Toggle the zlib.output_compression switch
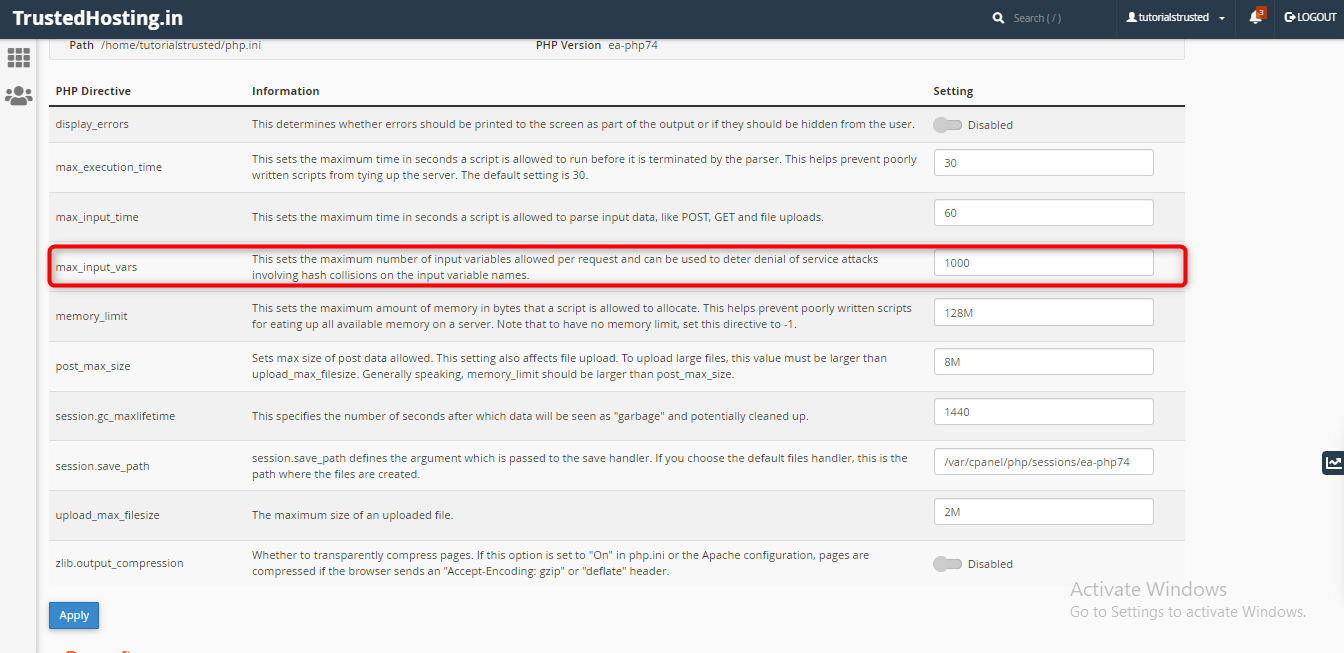The image size is (1344, 653). (x=947, y=564)
